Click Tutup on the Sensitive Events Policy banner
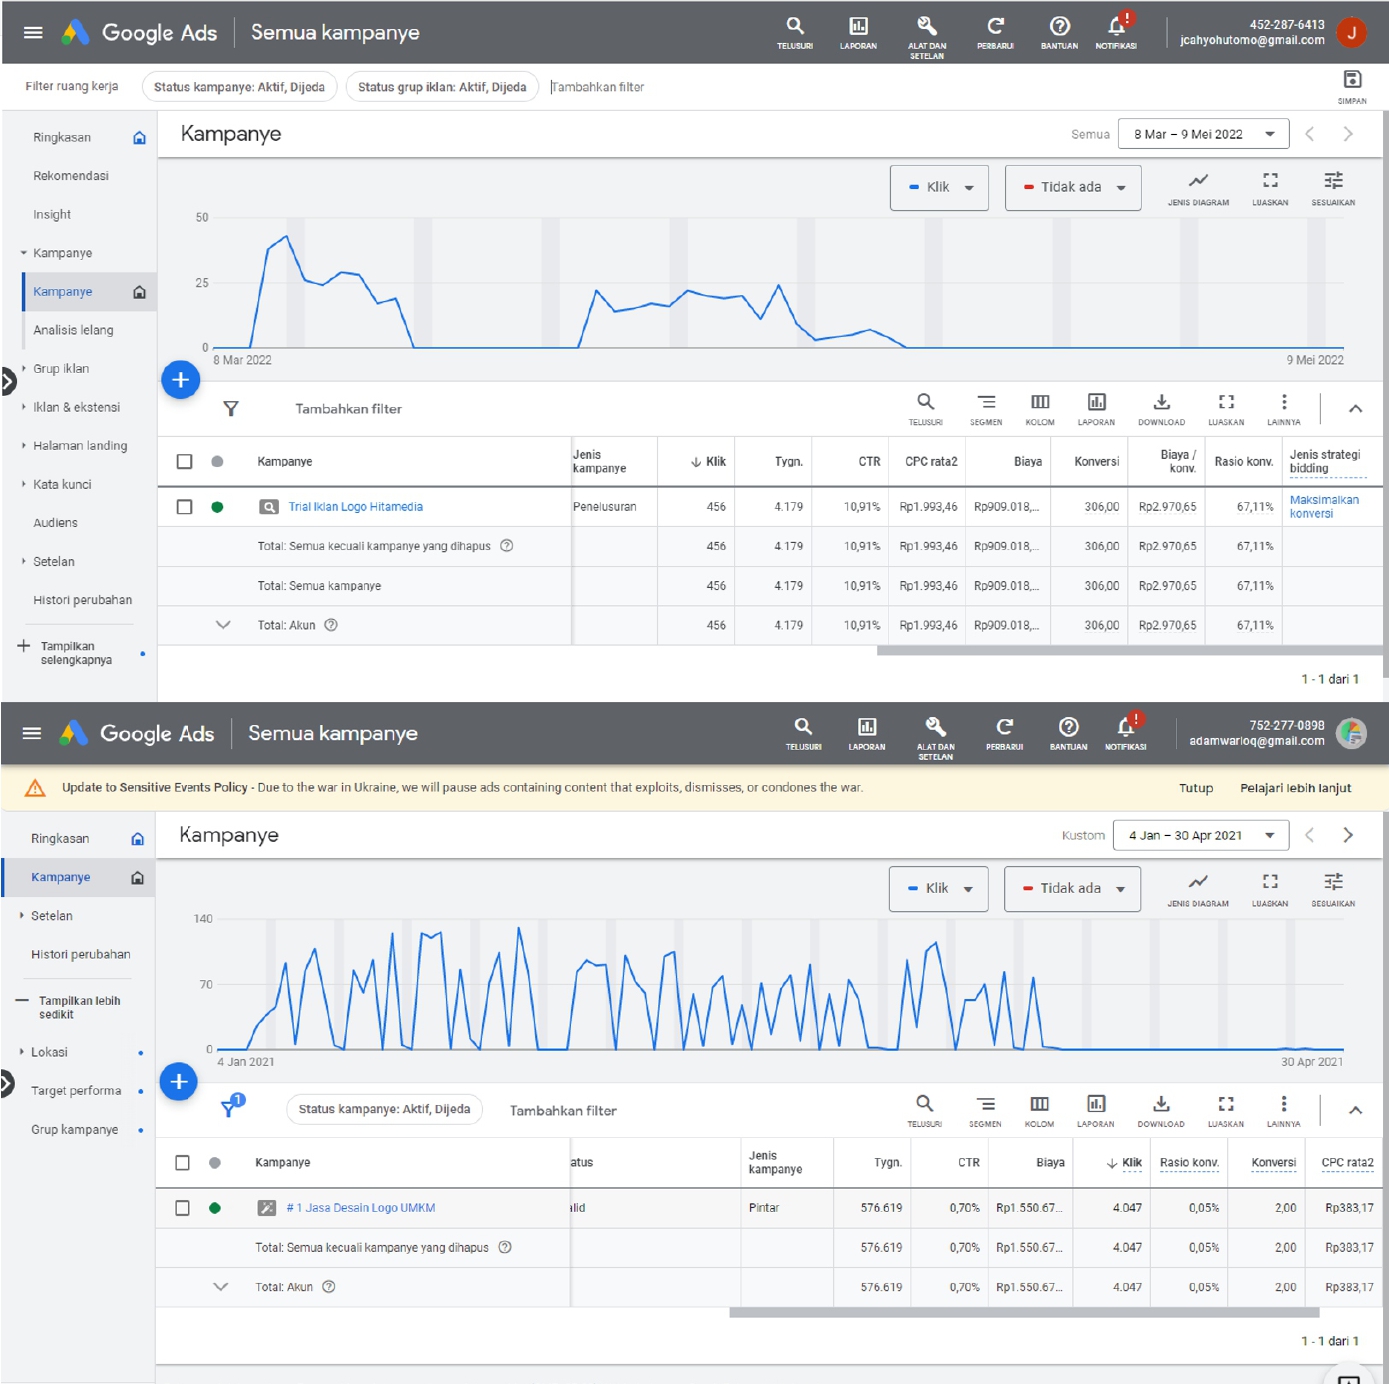 pos(1195,788)
